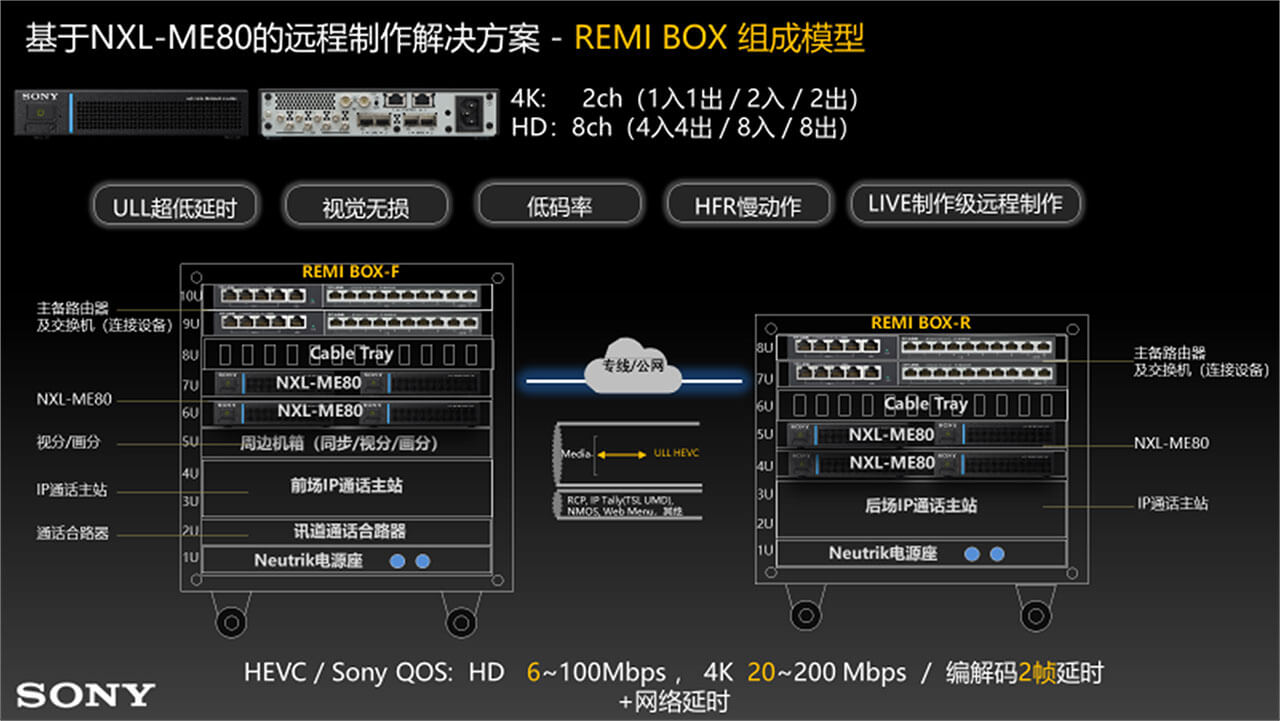Click the Cable Tray unit in REMI BOX-F
Screen dimensions: 1280x721
[x=348, y=354]
